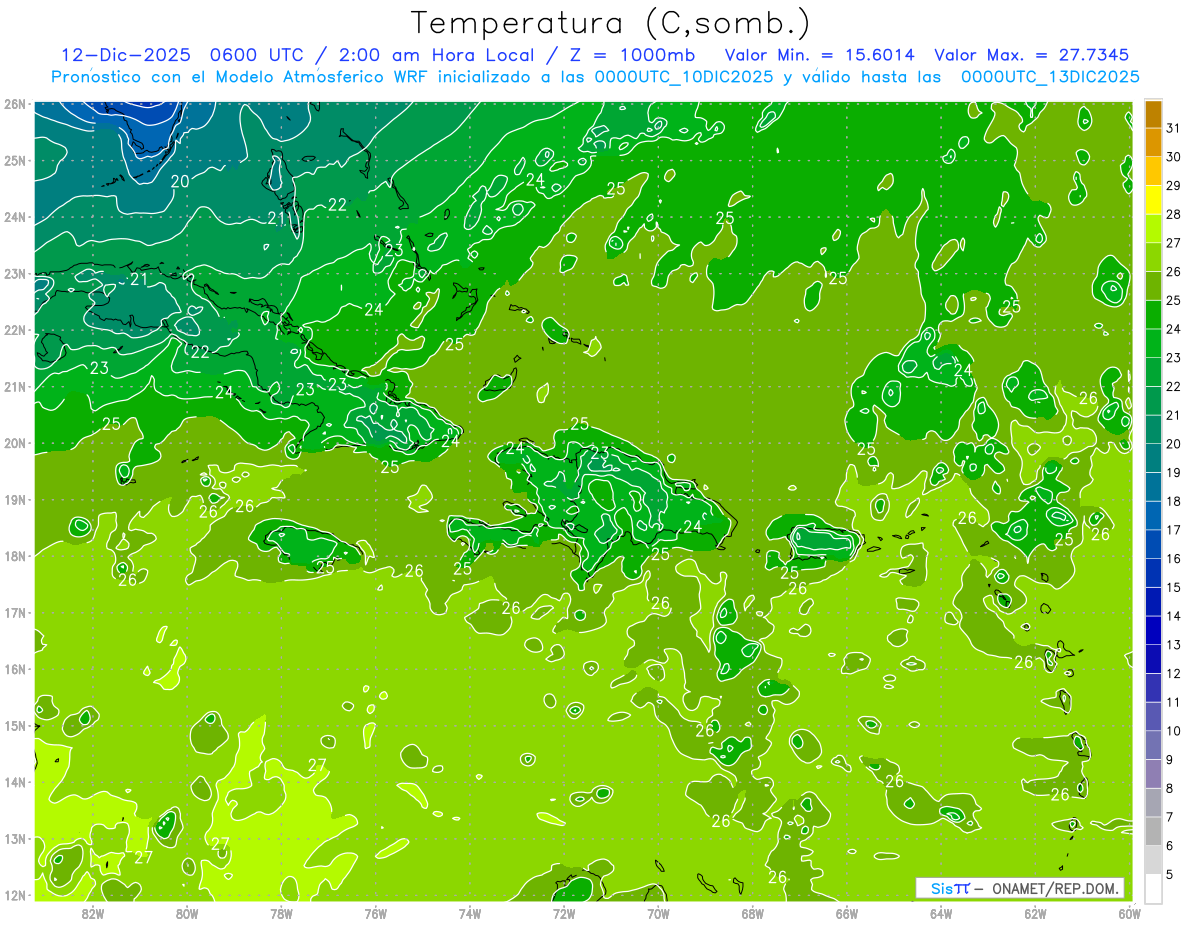This screenshot has width=1200, height=927.
Task: Click the 'Valor Max. = 27.7345' text
Action: tap(1031, 55)
